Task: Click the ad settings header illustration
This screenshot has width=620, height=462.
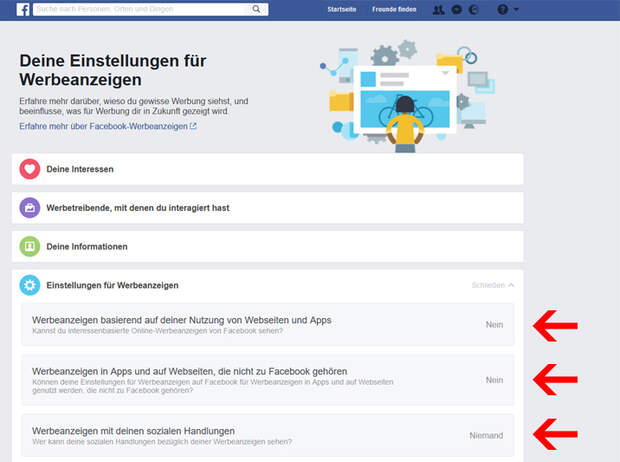Action: click(x=407, y=96)
